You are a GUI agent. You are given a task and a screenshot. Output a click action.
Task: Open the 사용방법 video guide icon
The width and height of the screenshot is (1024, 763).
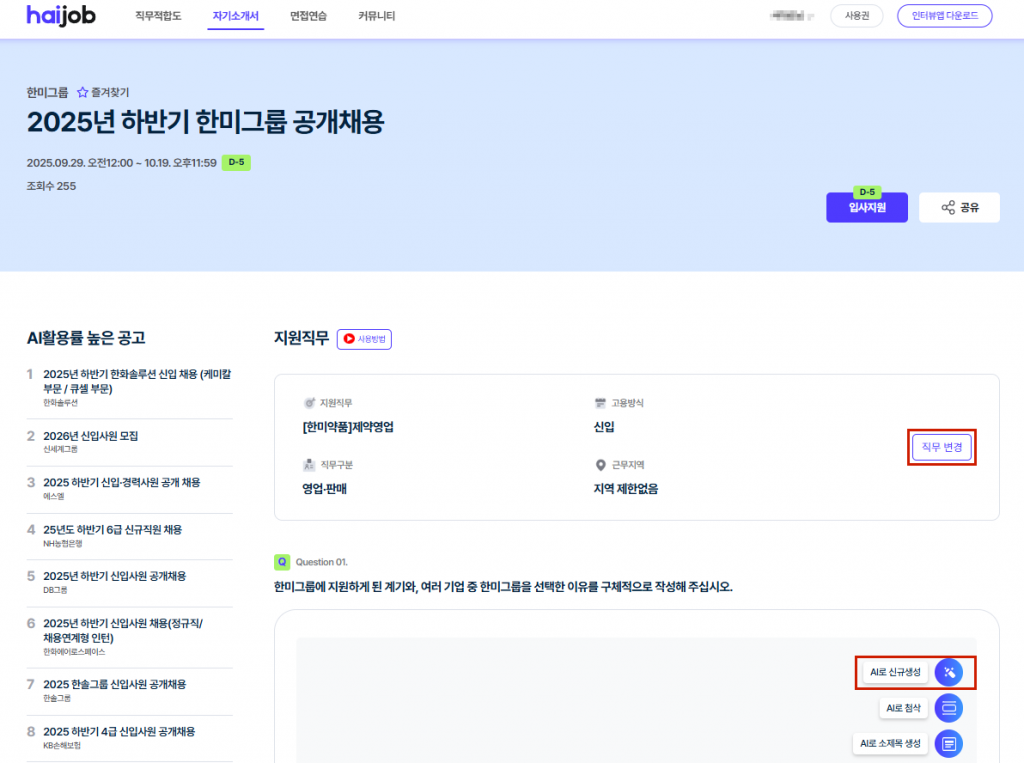(x=364, y=339)
